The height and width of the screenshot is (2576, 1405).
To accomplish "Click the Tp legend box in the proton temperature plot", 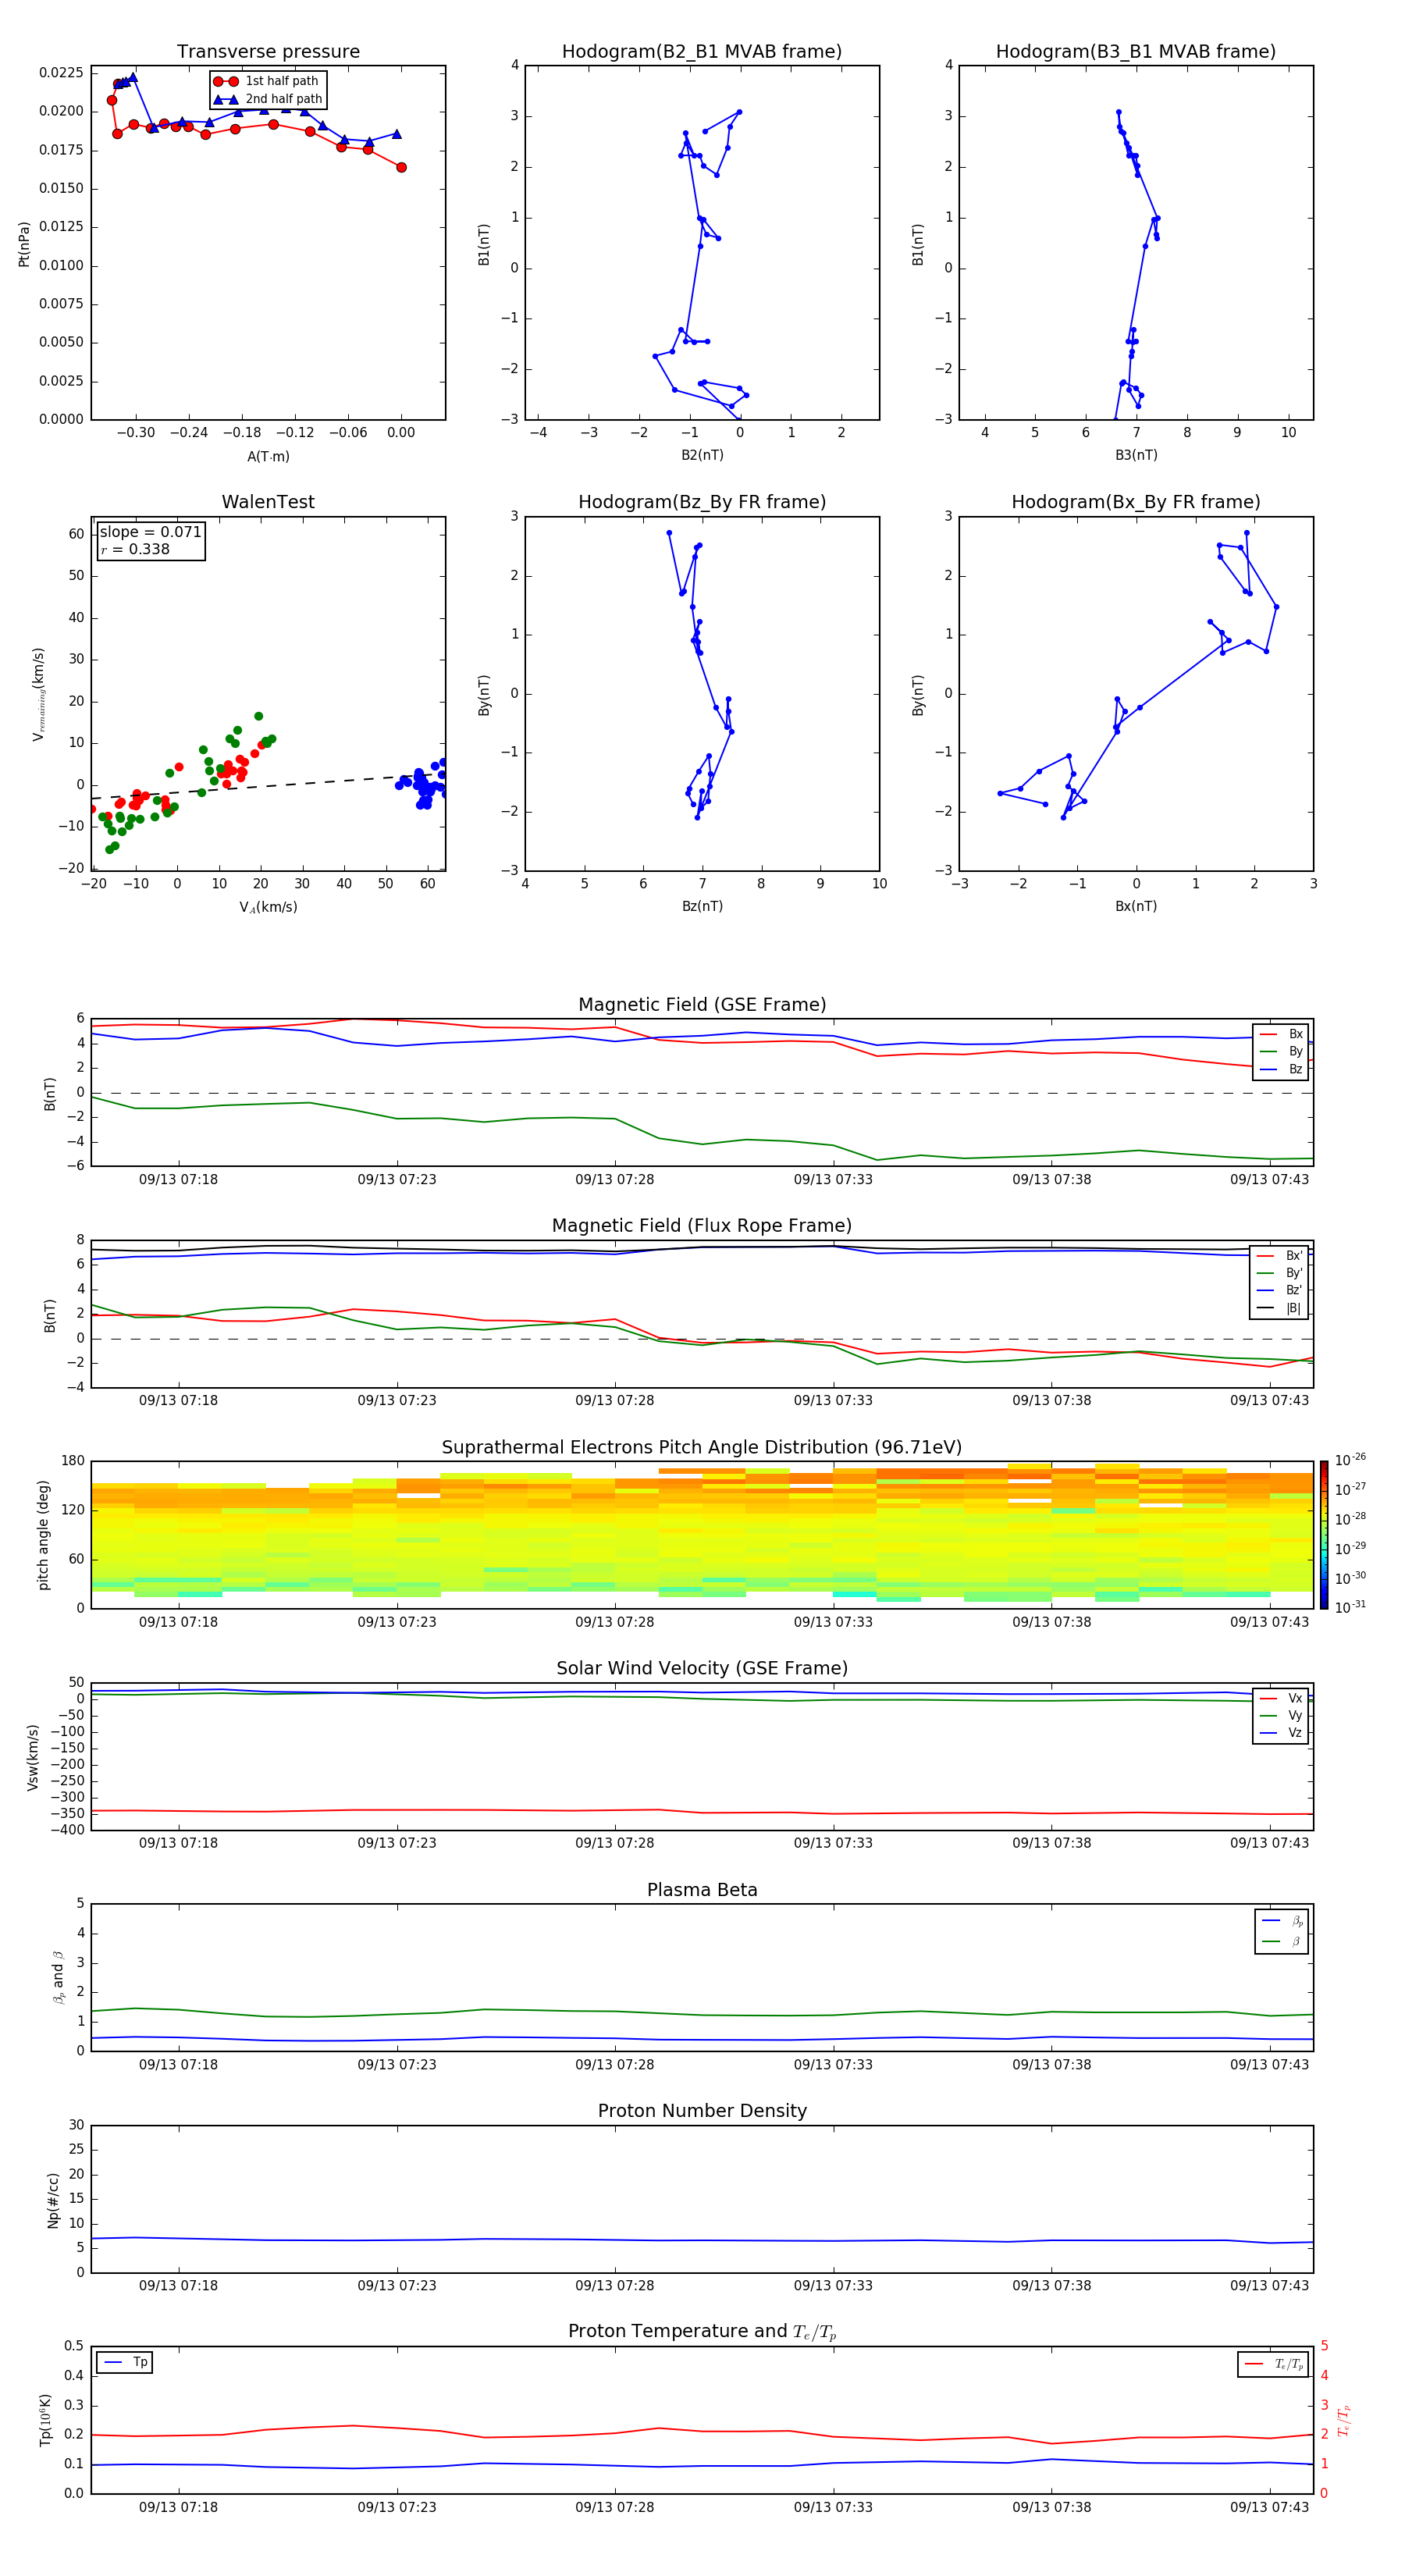I will coord(125,2363).
